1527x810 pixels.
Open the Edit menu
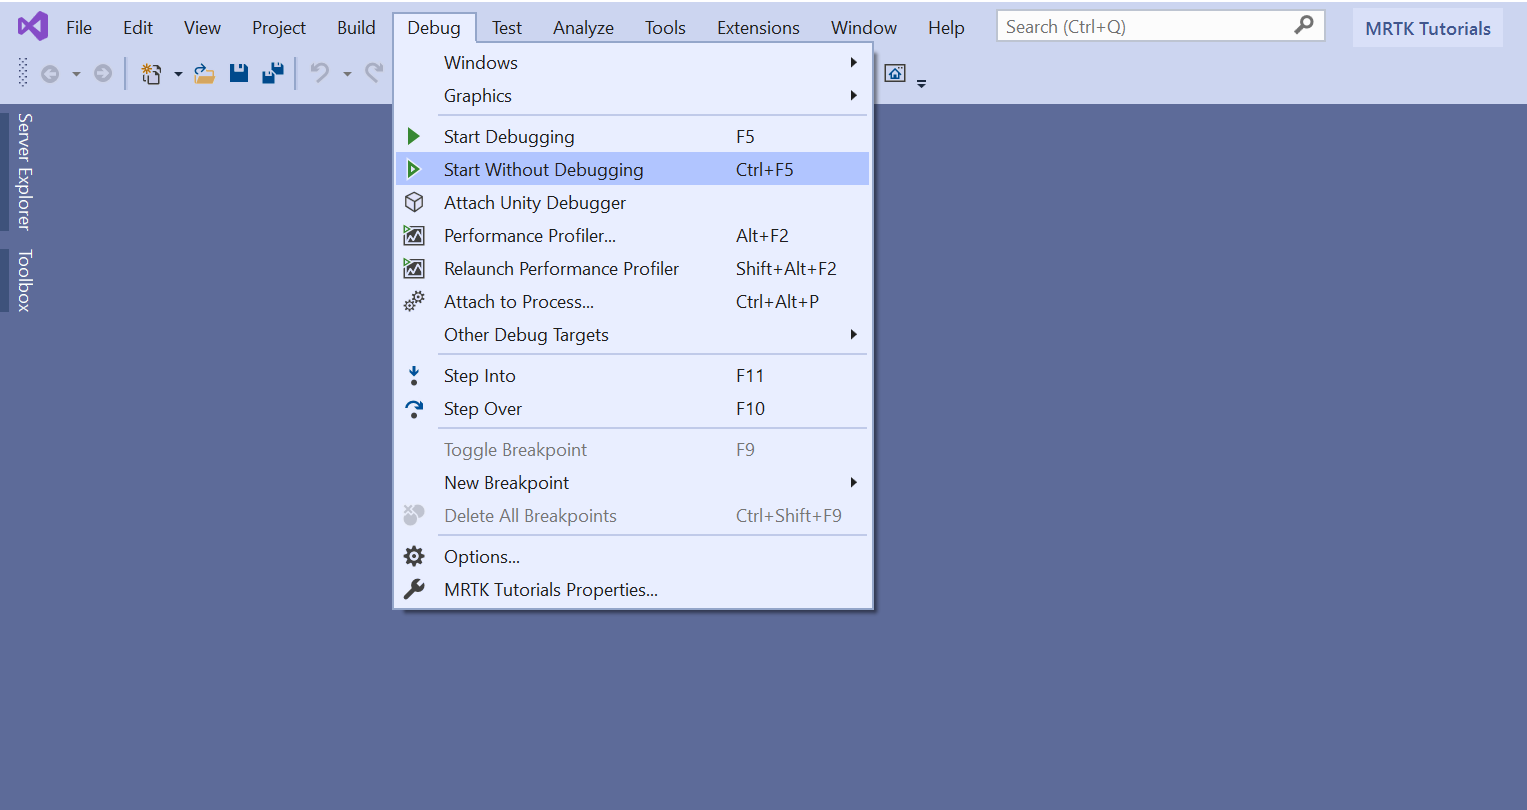[138, 28]
